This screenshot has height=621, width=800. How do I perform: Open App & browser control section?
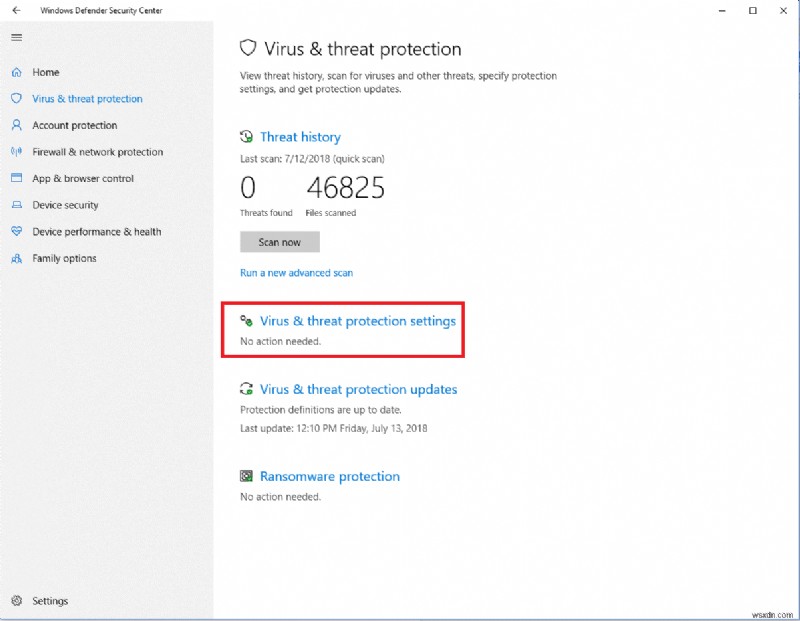click(83, 179)
